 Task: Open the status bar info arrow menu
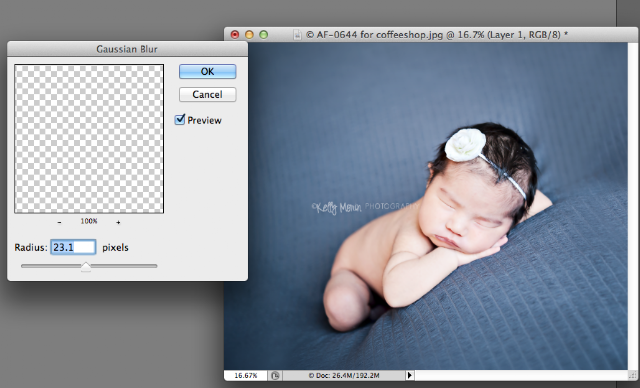410,375
